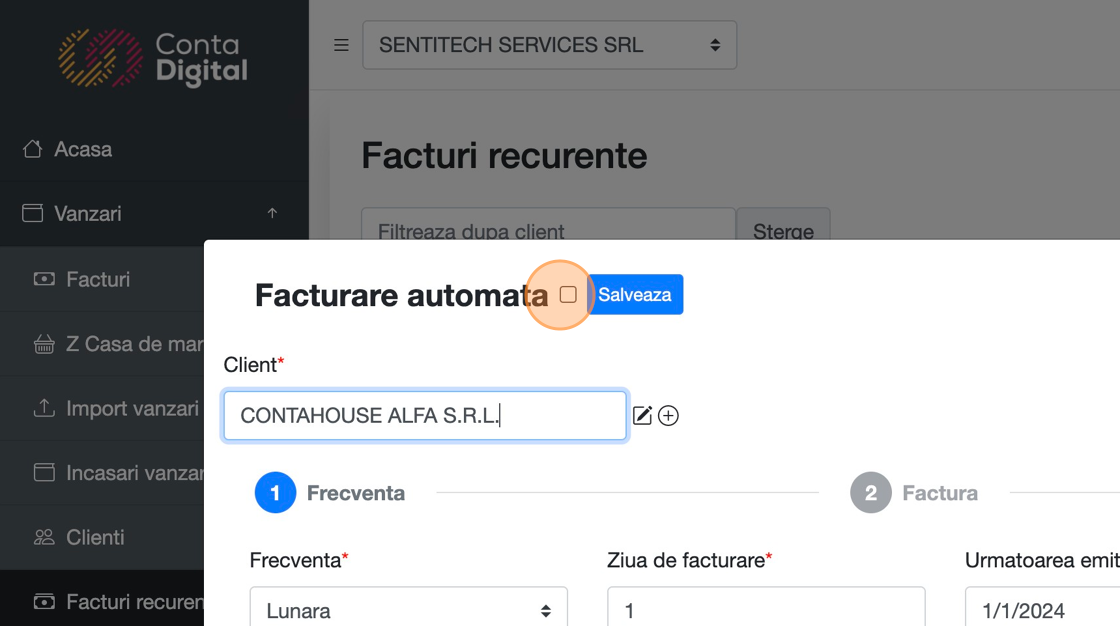Click the Ziua de facturare field
This screenshot has height=626, width=1120.
765,609
